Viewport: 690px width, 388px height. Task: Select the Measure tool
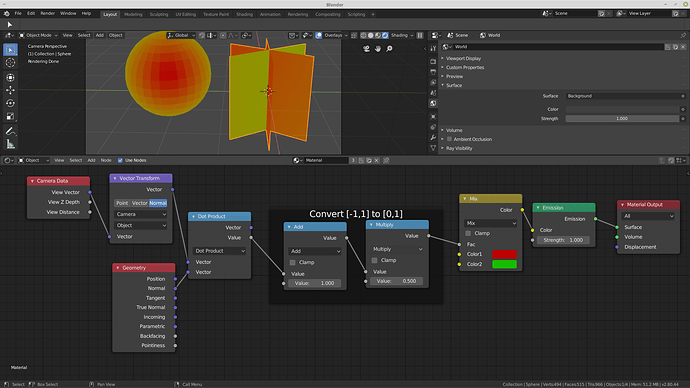10,144
